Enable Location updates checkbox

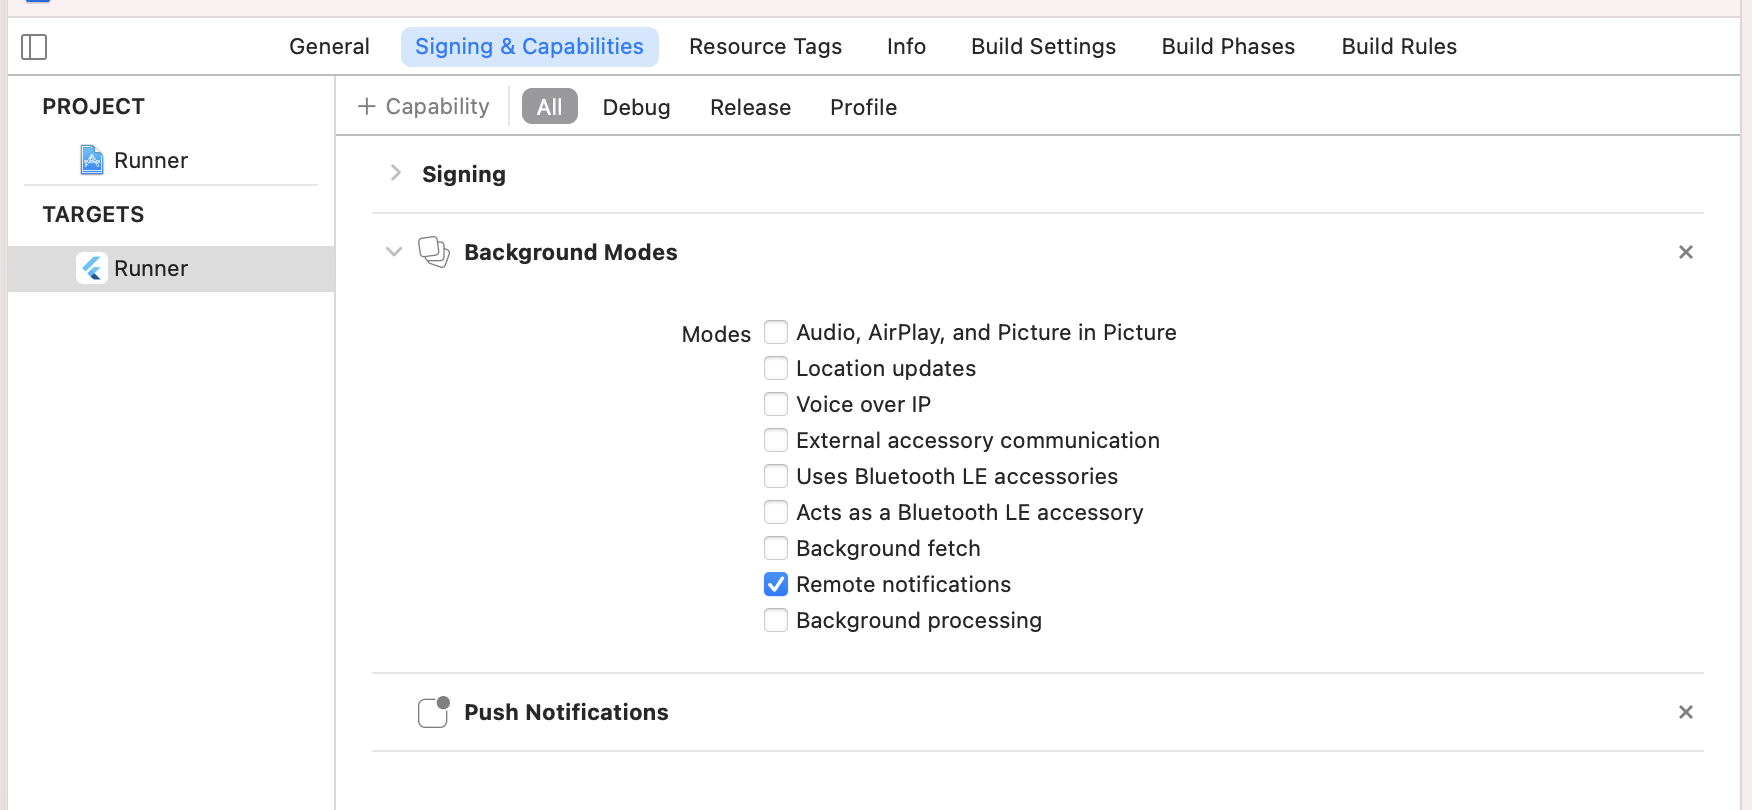coord(776,368)
